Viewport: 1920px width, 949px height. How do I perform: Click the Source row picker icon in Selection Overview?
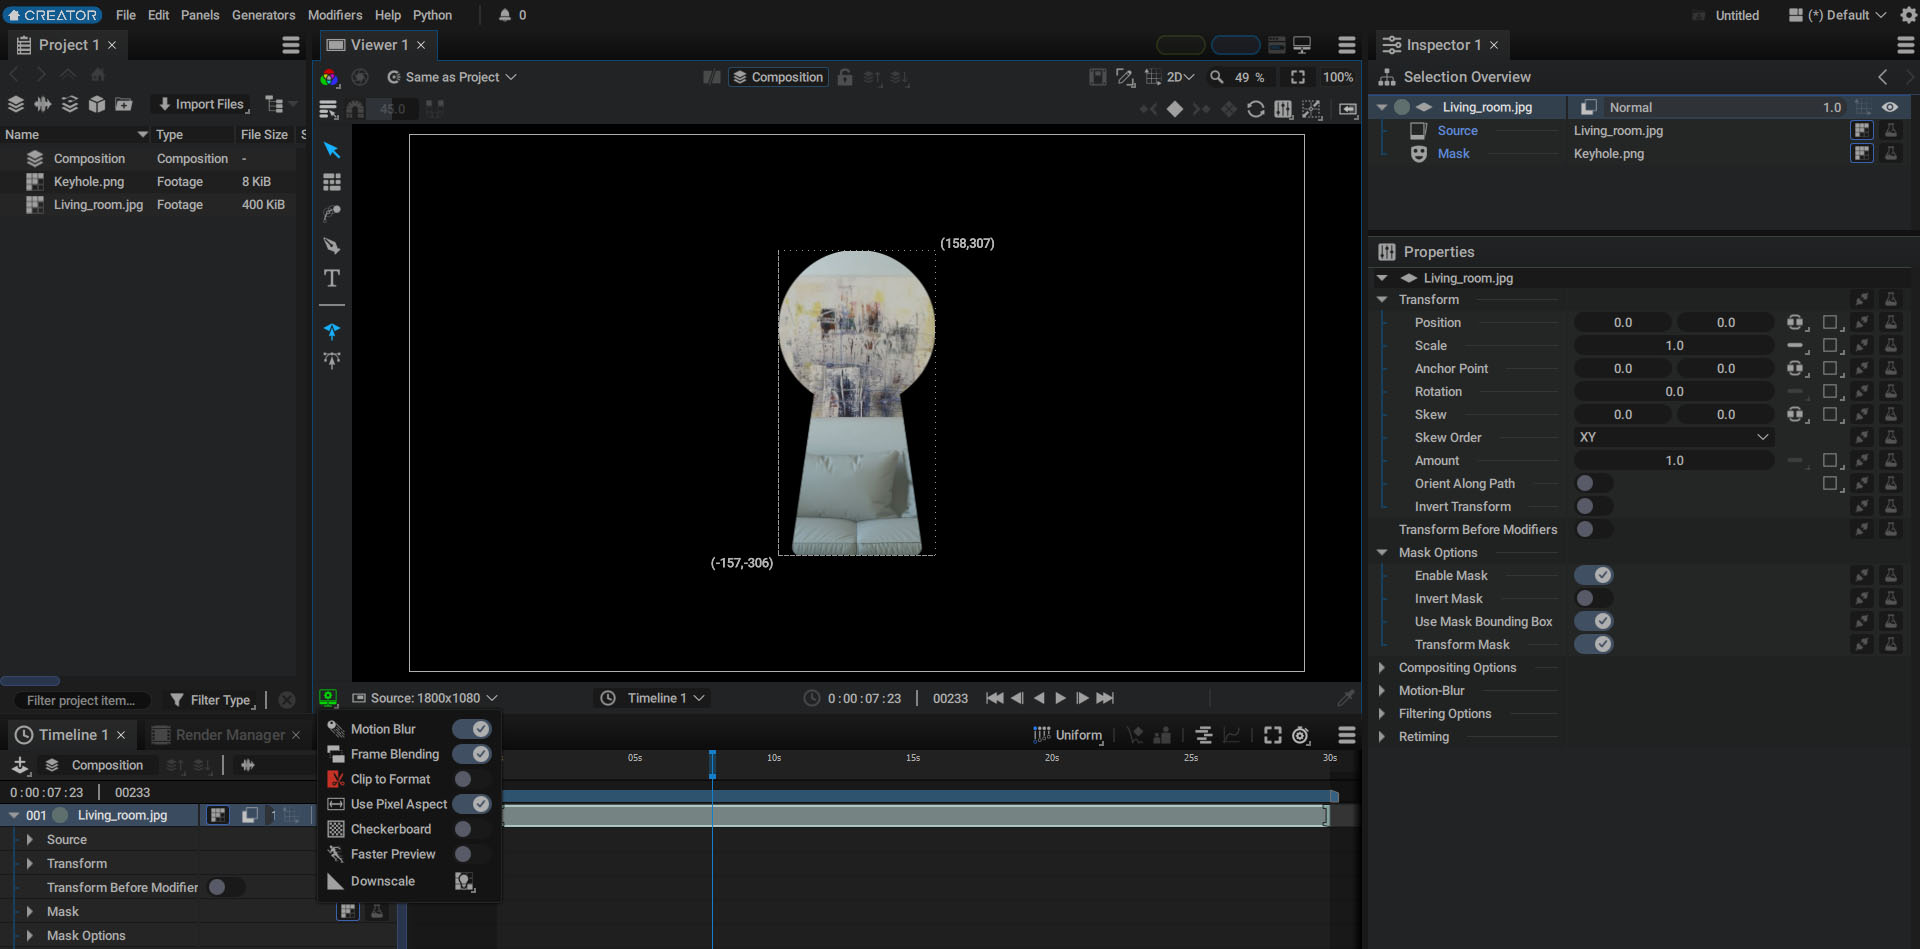1862,130
